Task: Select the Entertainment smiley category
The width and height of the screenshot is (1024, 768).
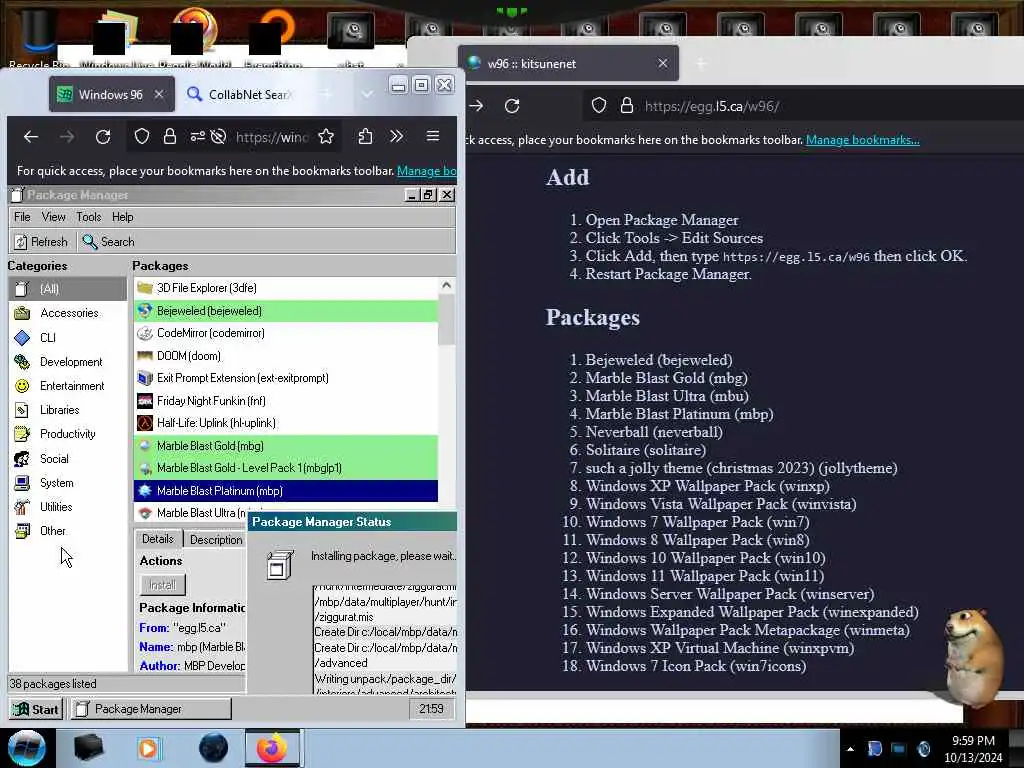Action: click(x=22, y=385)
